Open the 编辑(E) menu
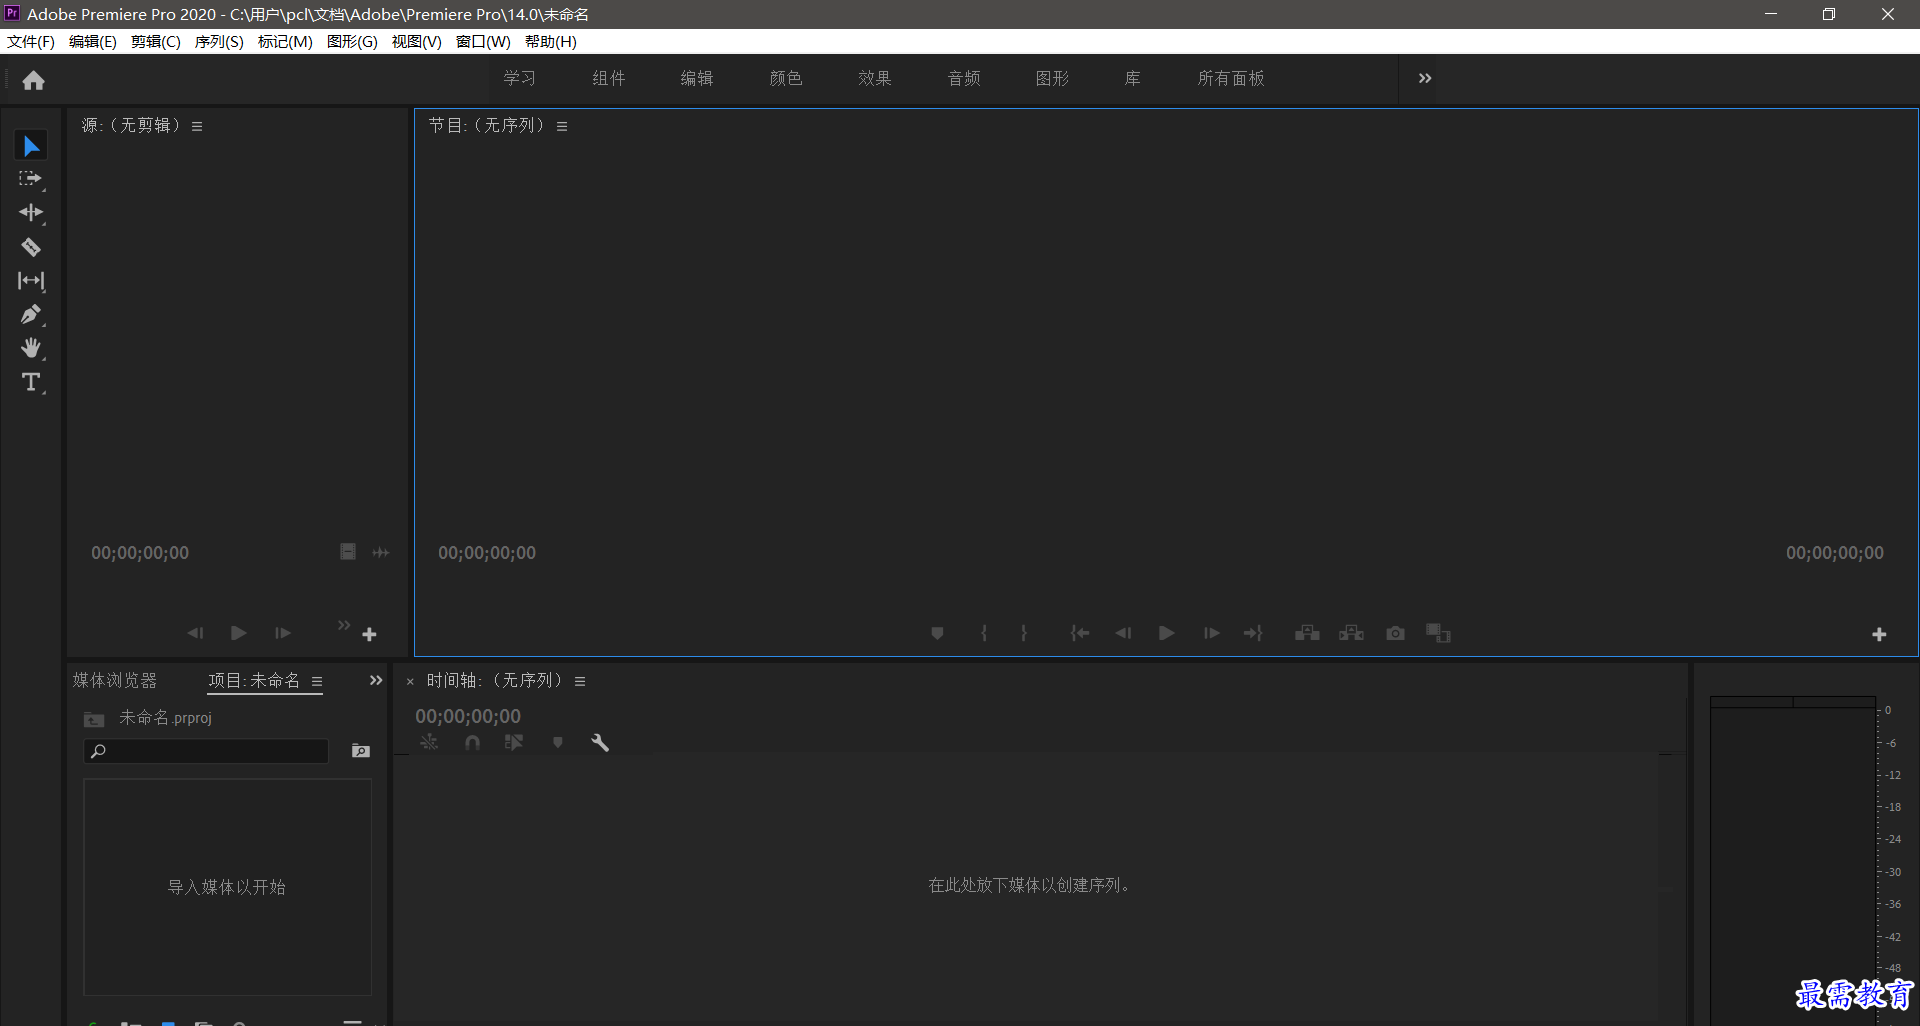Image resolution: width=1920 pixels, height=1026 pixels. coord(93,42)
